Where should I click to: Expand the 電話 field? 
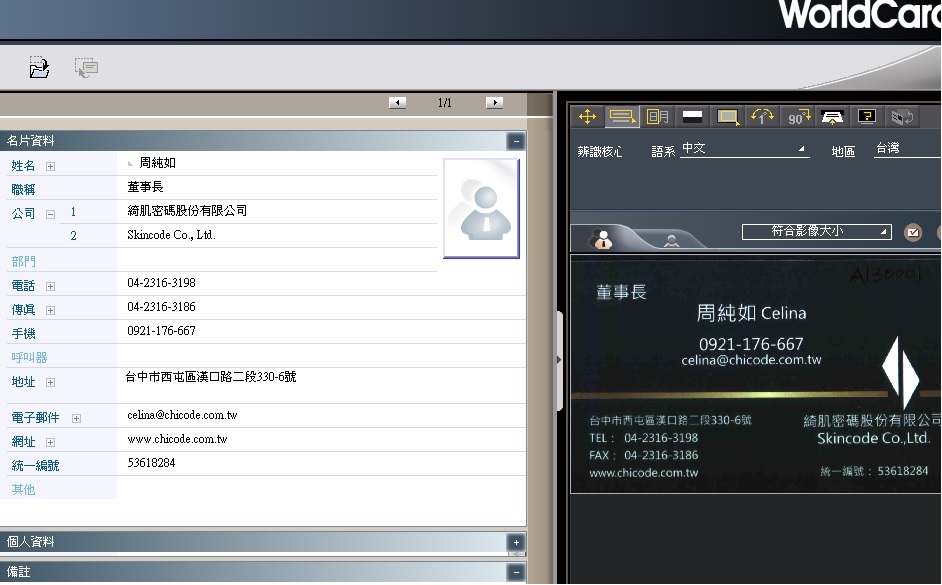pos(50,286)
